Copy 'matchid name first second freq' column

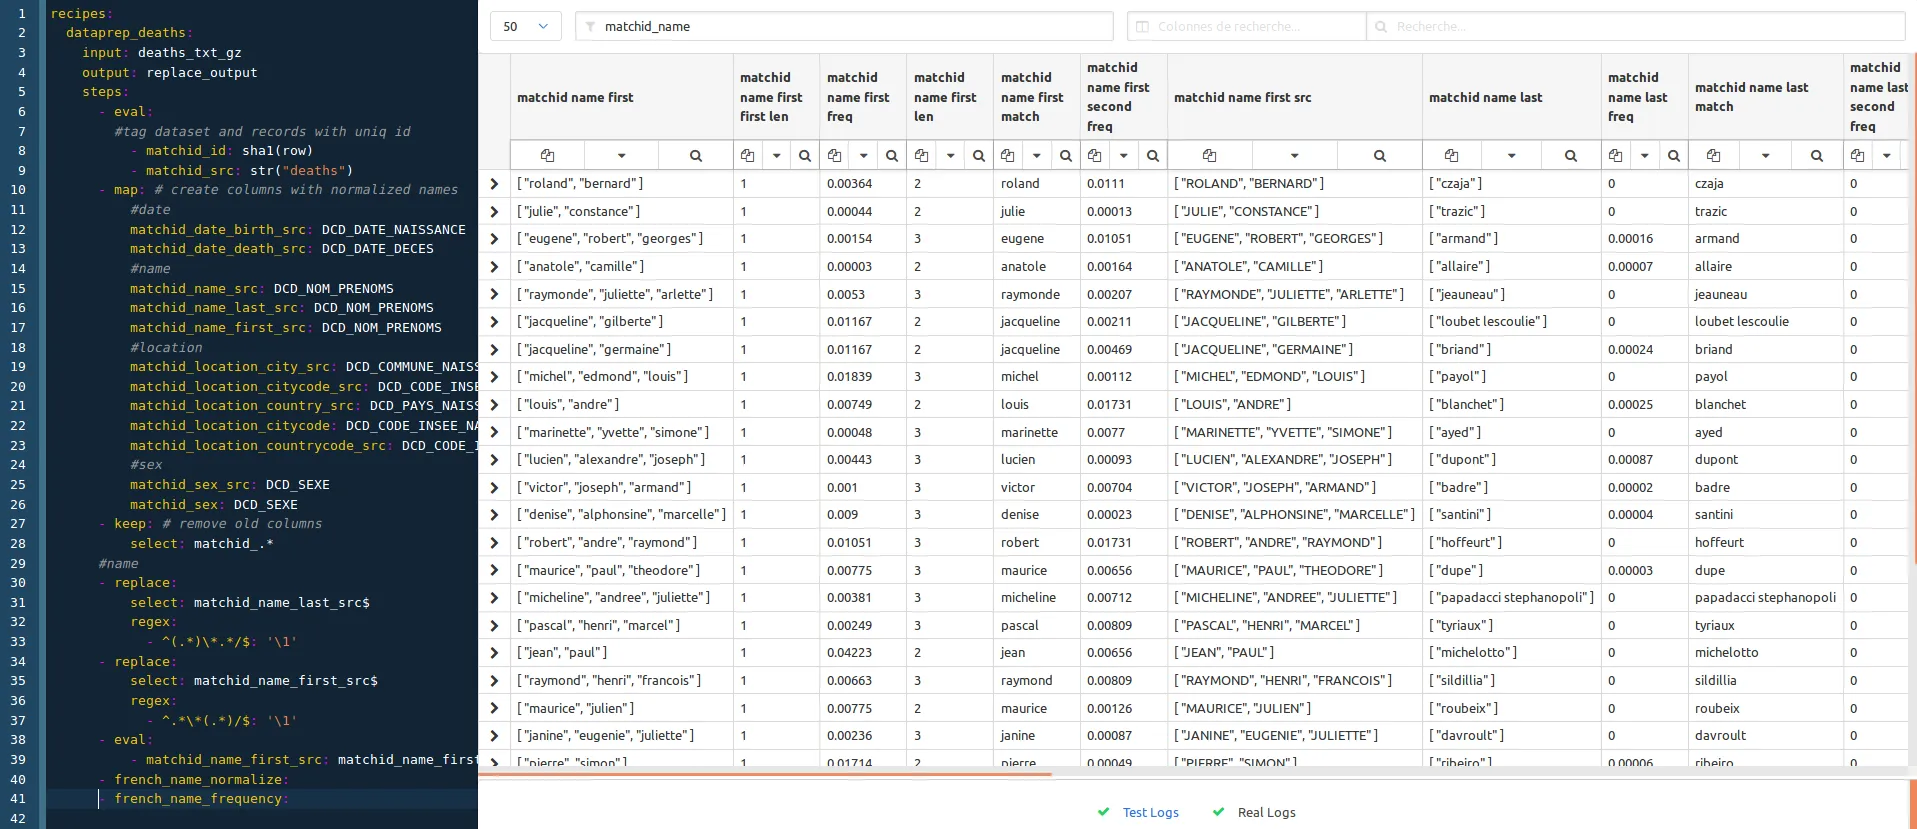tap(1095, 155)
